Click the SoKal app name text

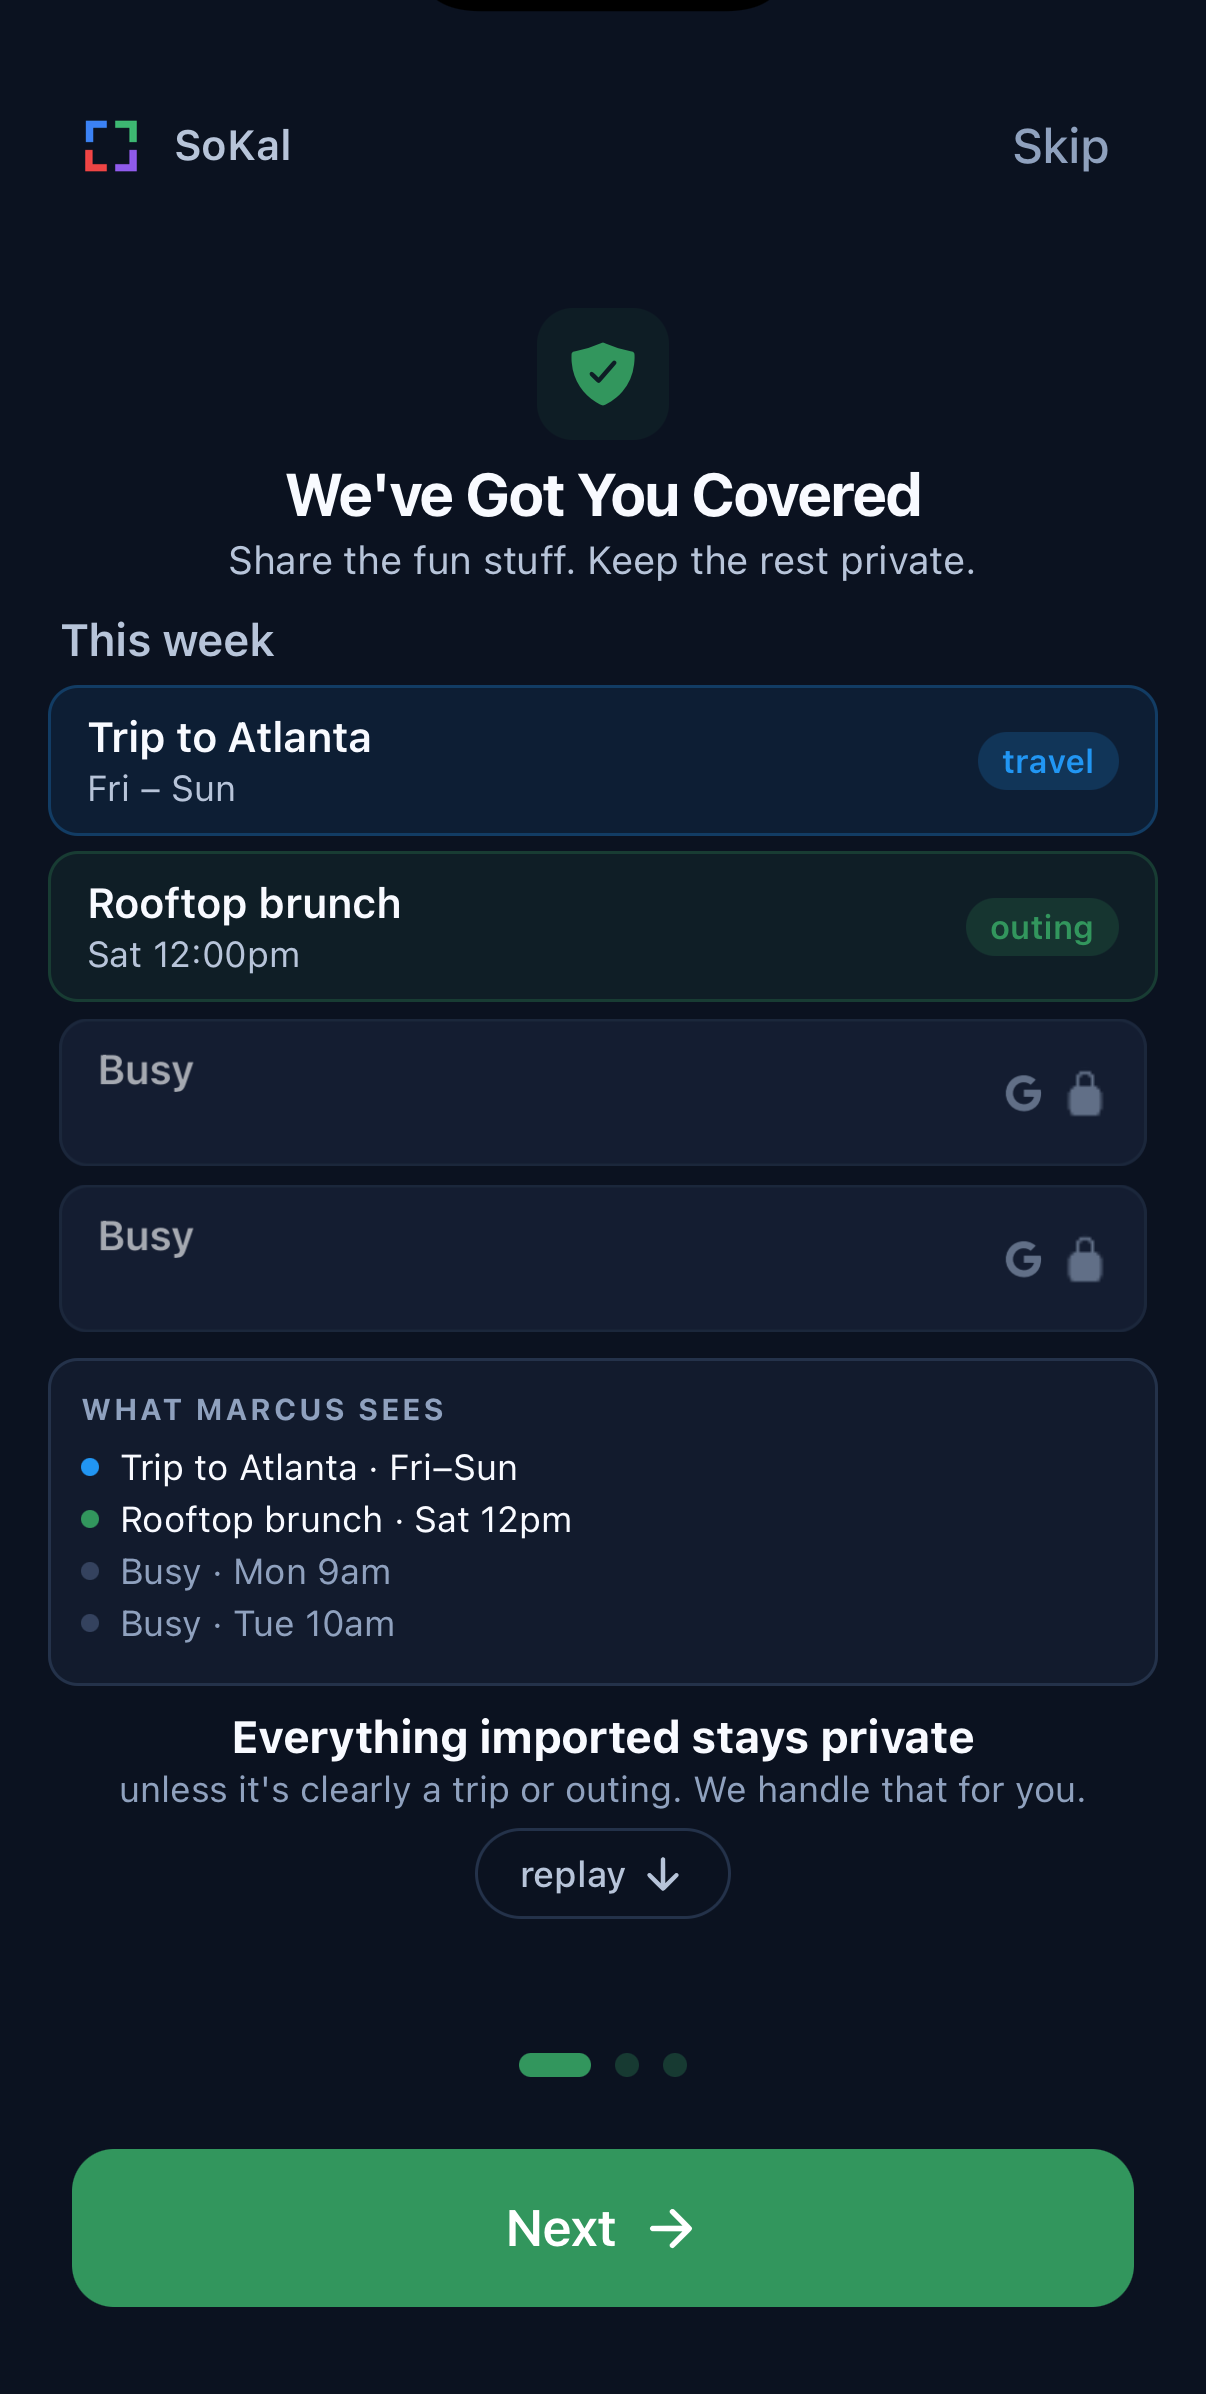233,146
